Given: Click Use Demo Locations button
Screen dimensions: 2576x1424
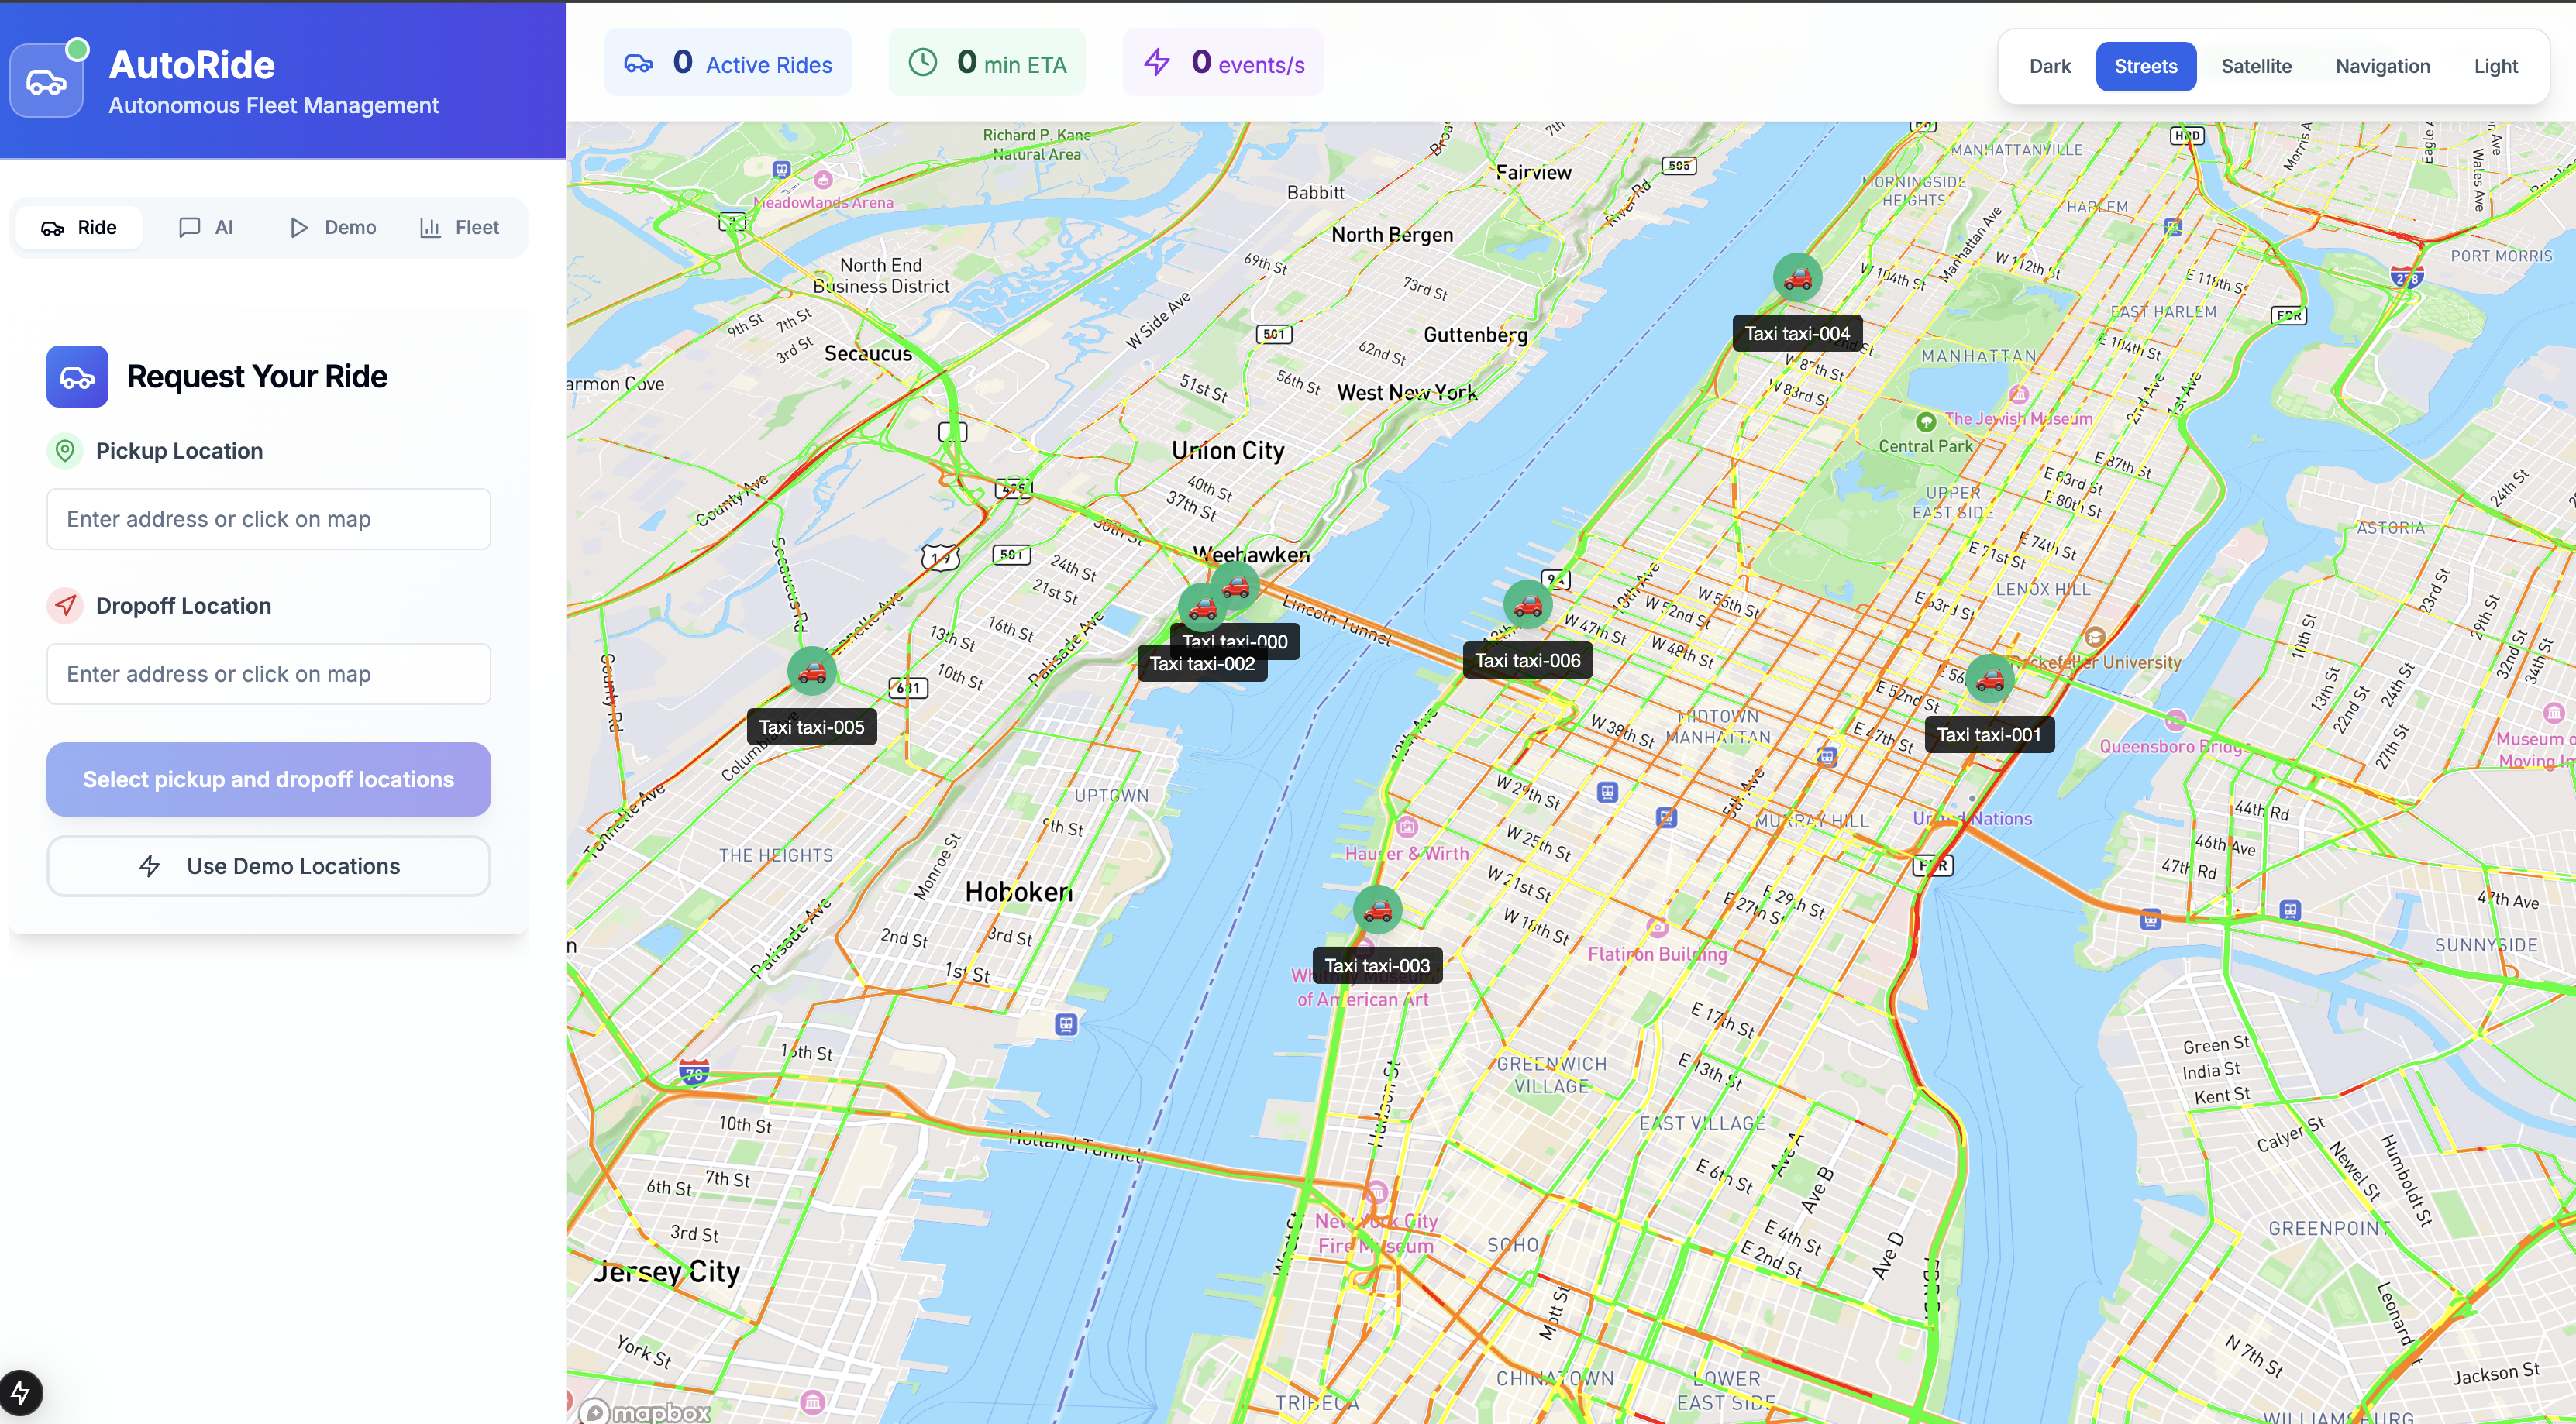Looking at the screenshot, I should [x=268, y=866].
